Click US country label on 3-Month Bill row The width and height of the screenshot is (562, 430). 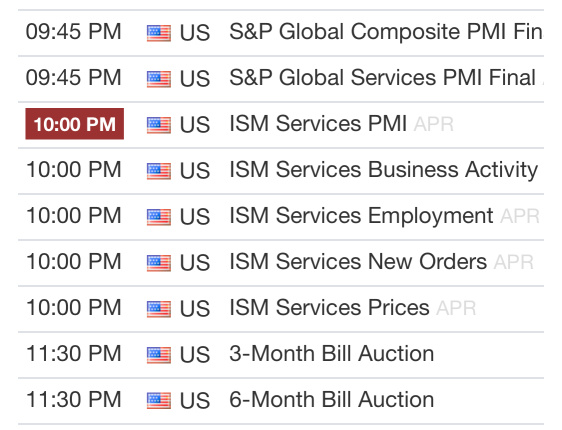point(195,355)
